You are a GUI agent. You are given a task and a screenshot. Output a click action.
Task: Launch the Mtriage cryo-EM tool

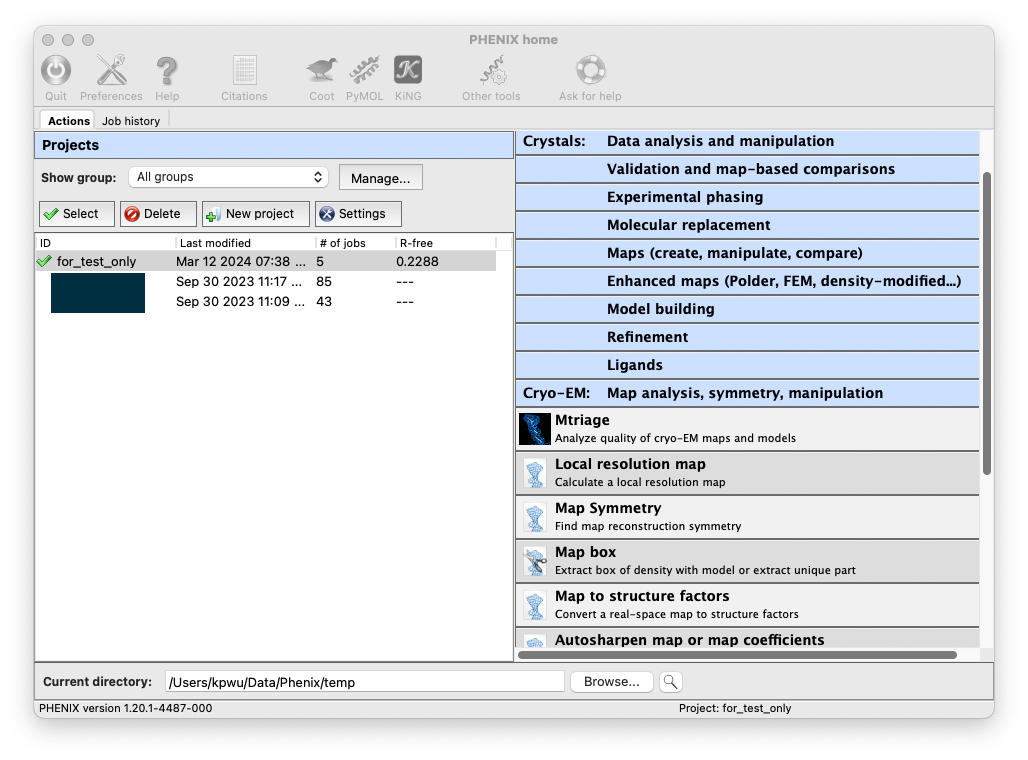coord(700,428)
